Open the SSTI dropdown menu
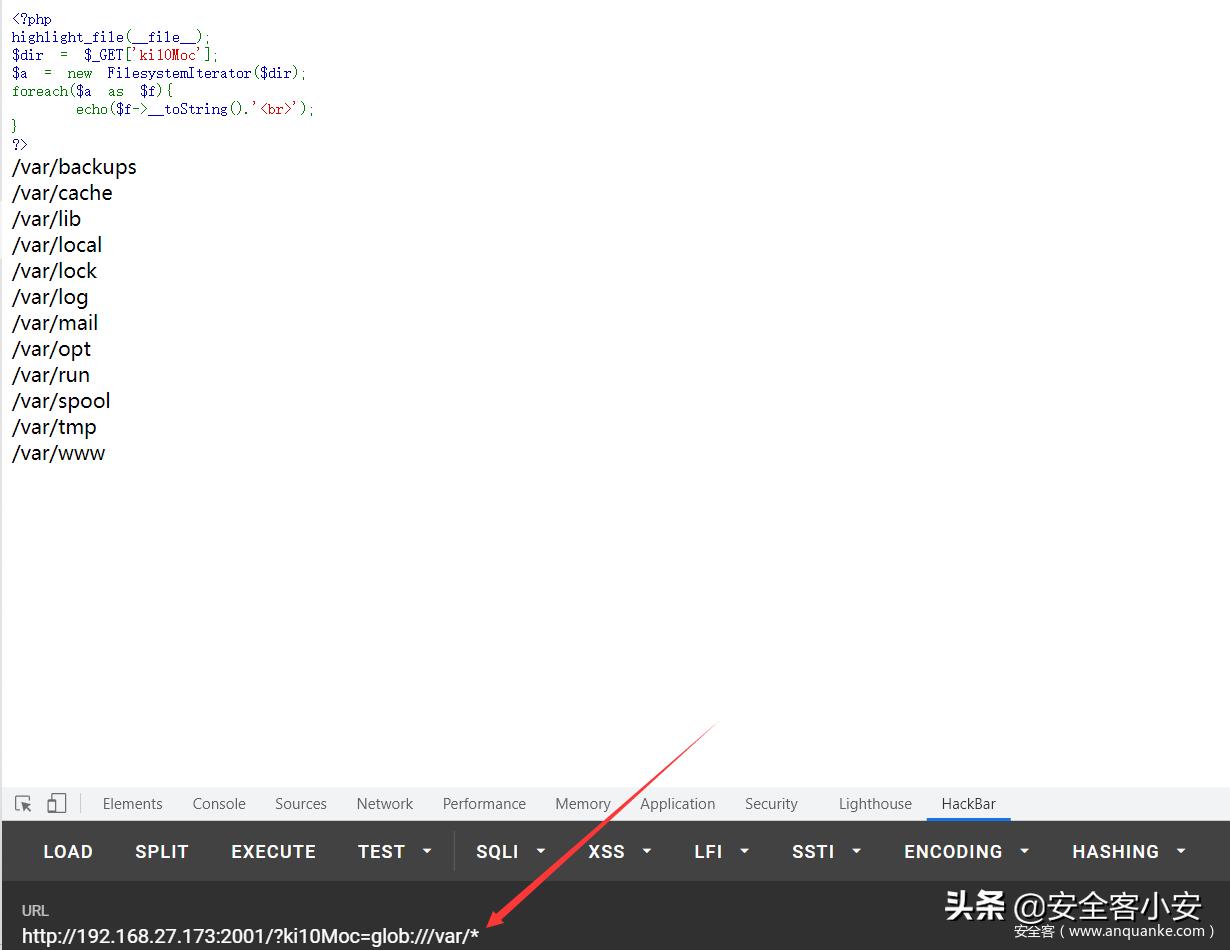The width and height of the screenshot is (1230, 950). coord(827,852)
